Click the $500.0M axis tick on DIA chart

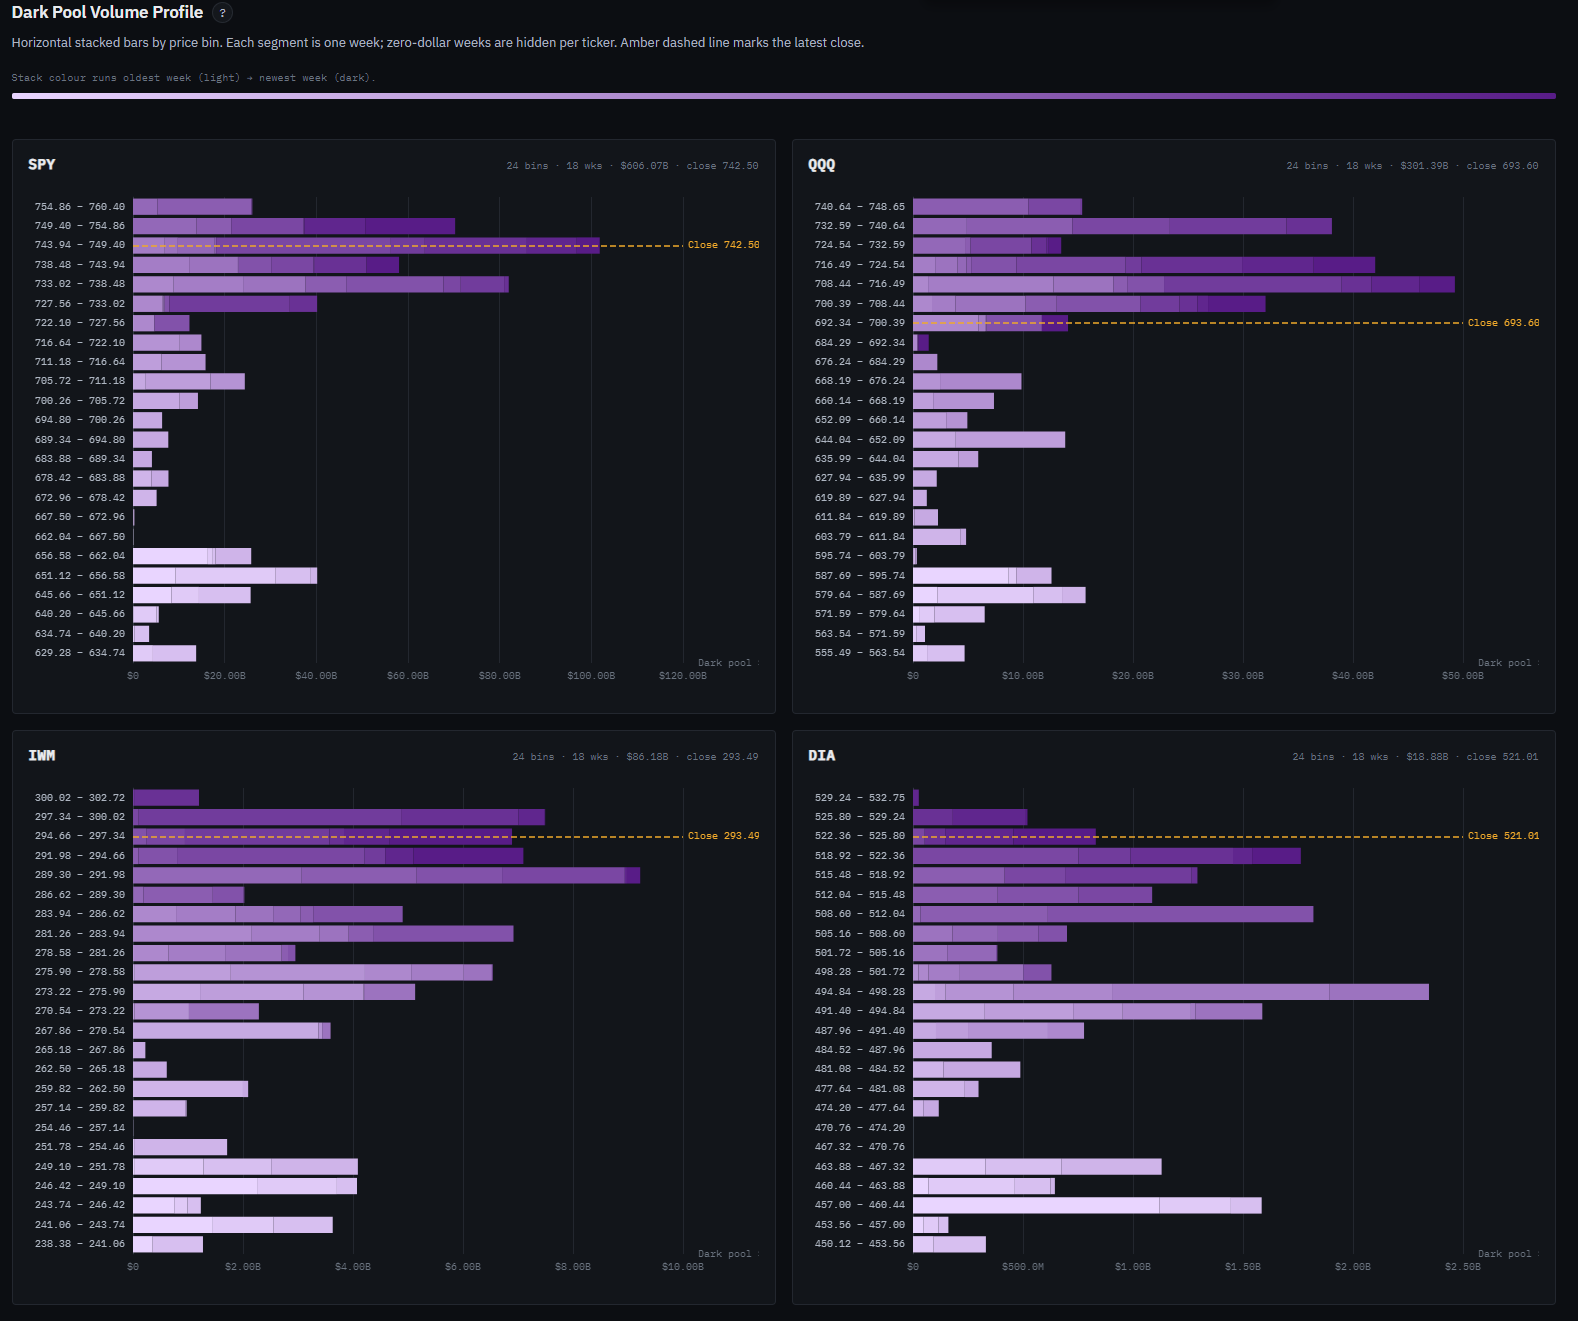(1023, 1267)
